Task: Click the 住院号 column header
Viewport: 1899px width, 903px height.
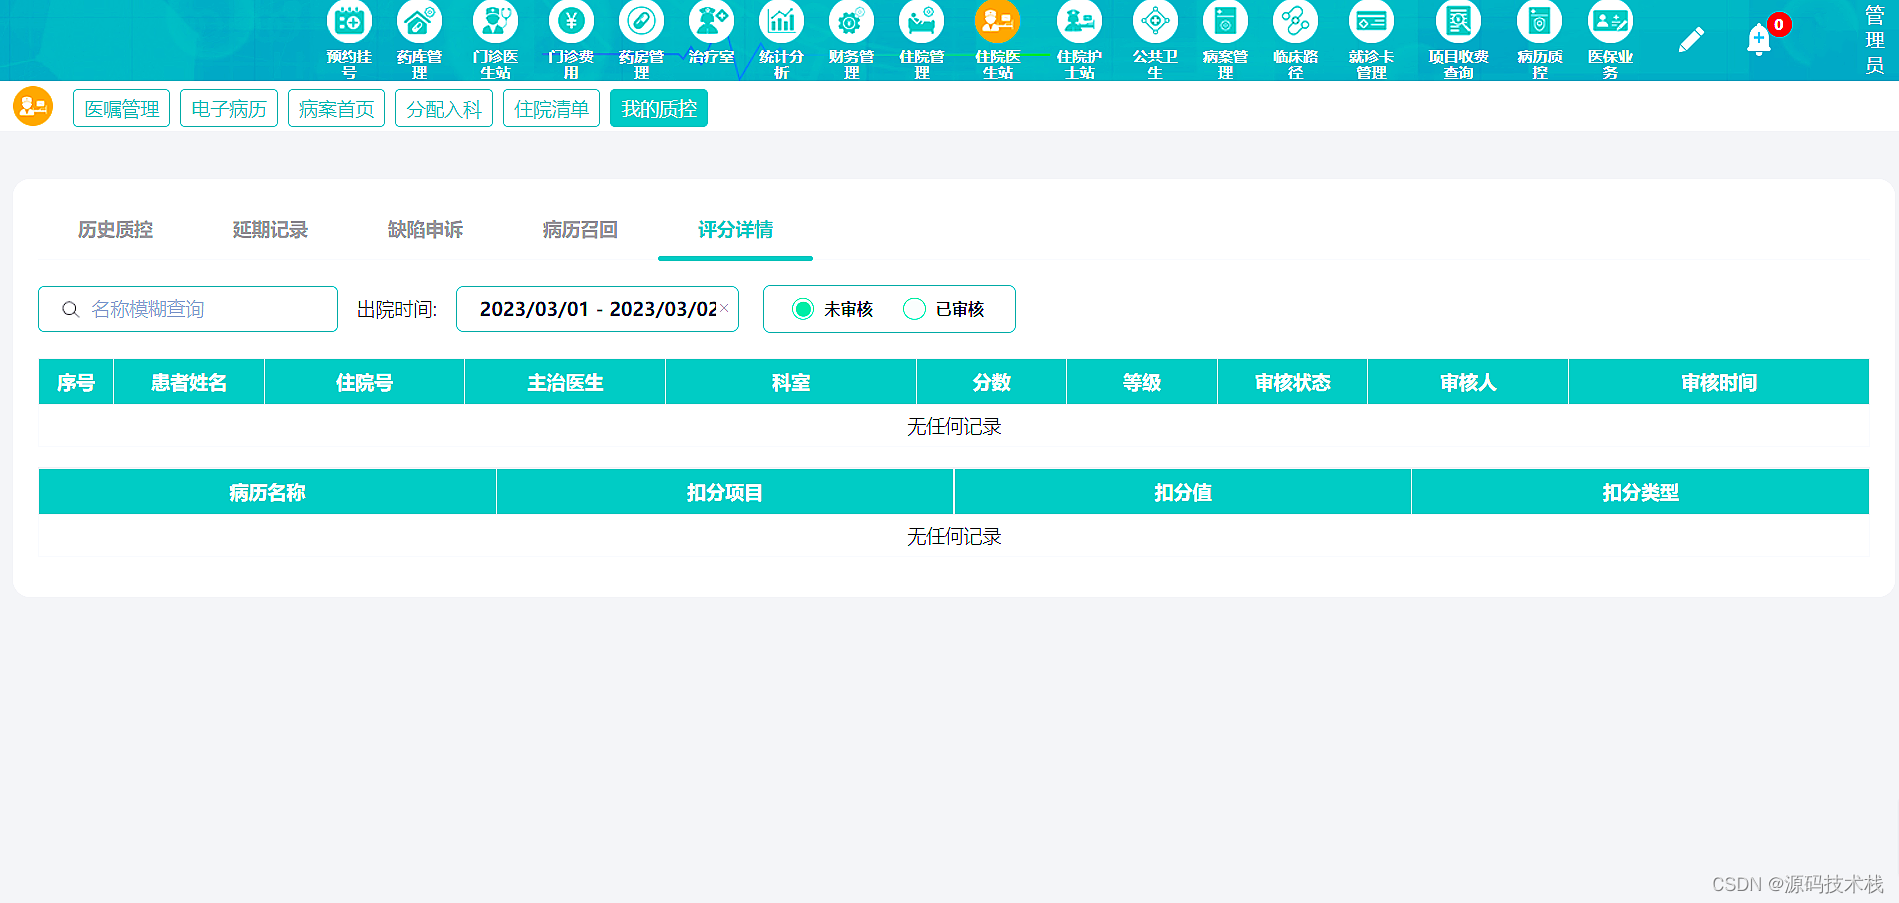Action: 365,382
